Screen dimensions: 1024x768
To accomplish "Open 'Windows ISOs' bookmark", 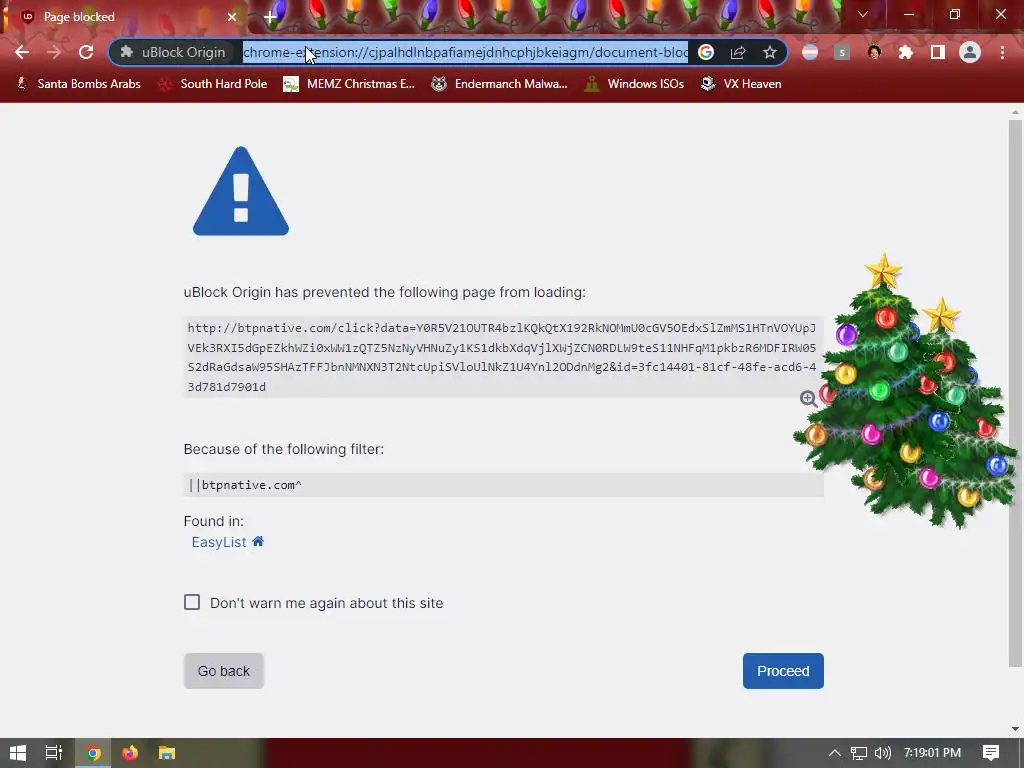I will coord(634,84).
